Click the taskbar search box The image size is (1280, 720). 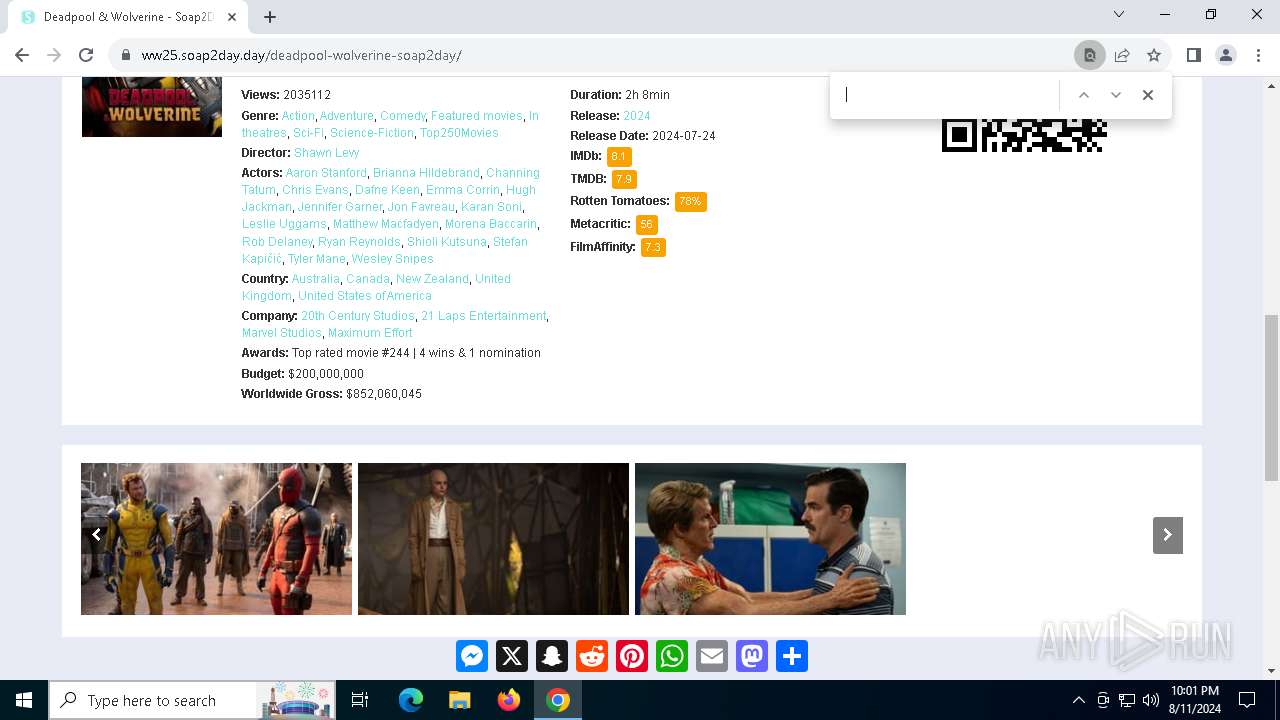coord(192,700)
